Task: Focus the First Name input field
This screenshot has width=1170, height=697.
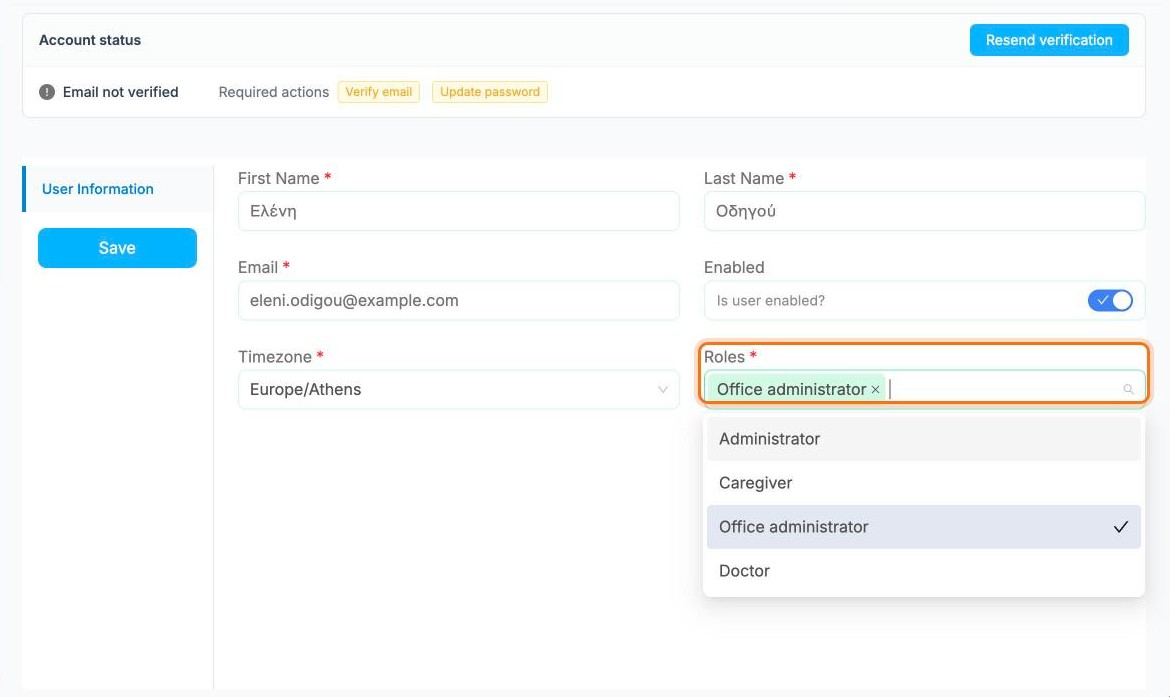Action: pyautogui.click(x=458, y=211)
